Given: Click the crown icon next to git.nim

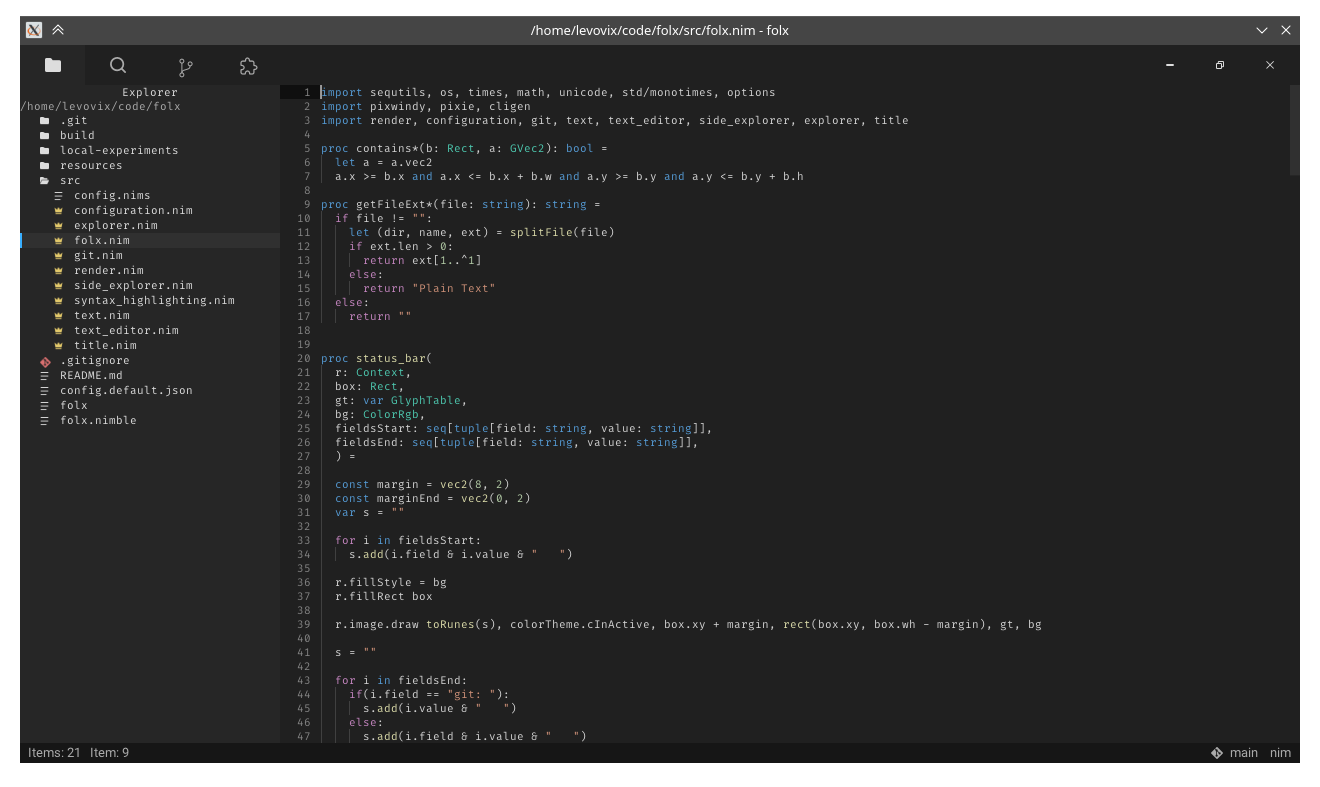Looking at the screenshot, I should tap(59, 256).
